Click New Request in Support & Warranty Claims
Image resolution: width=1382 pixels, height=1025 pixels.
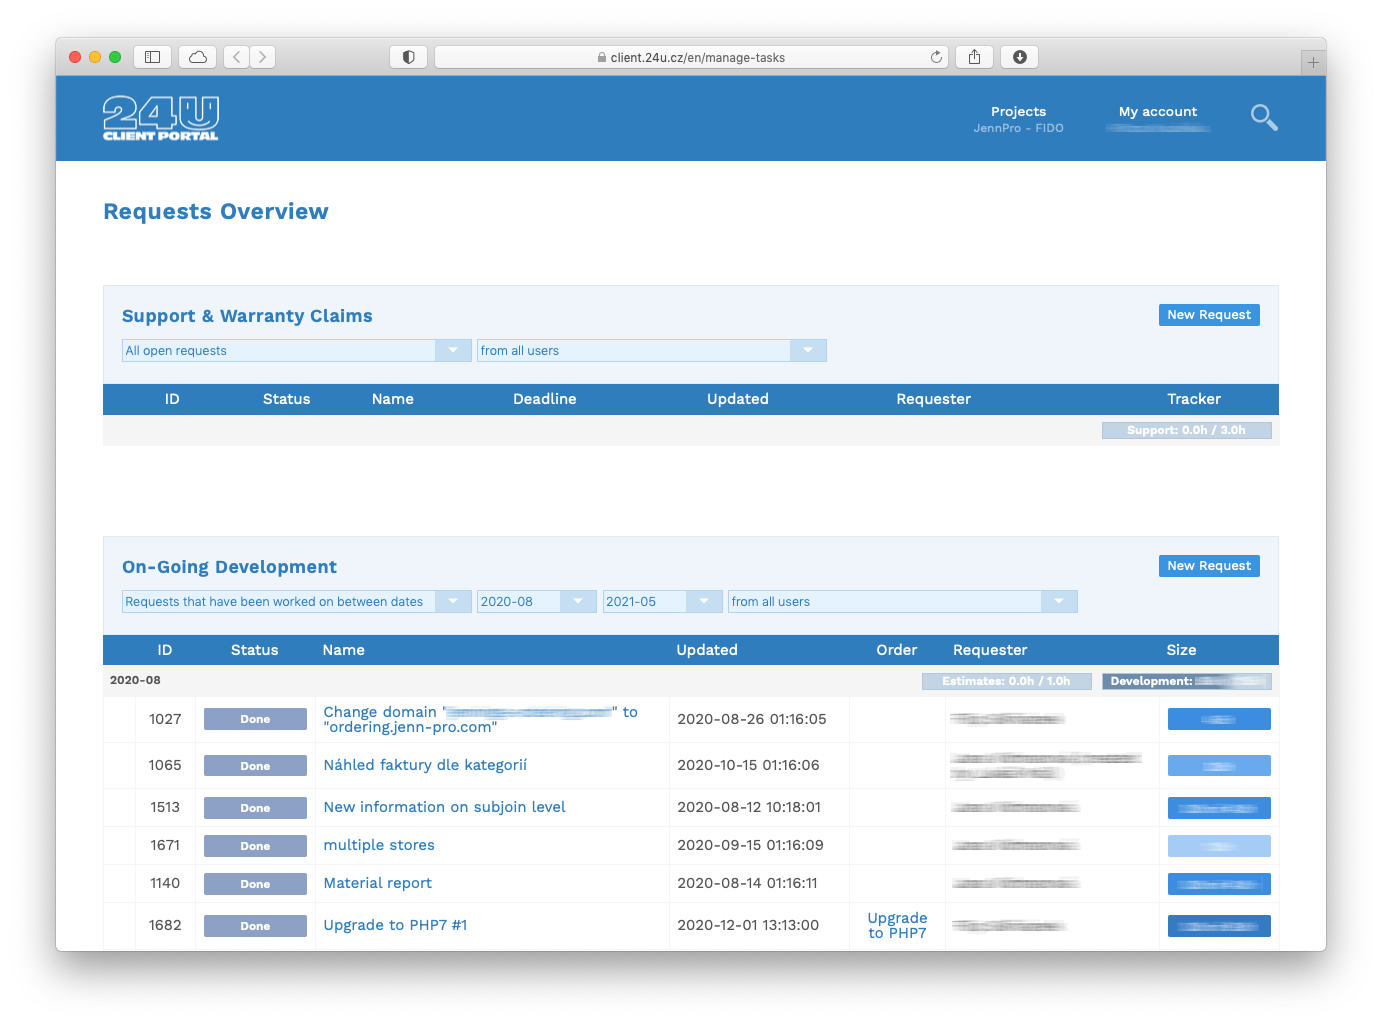point(1209,314)
